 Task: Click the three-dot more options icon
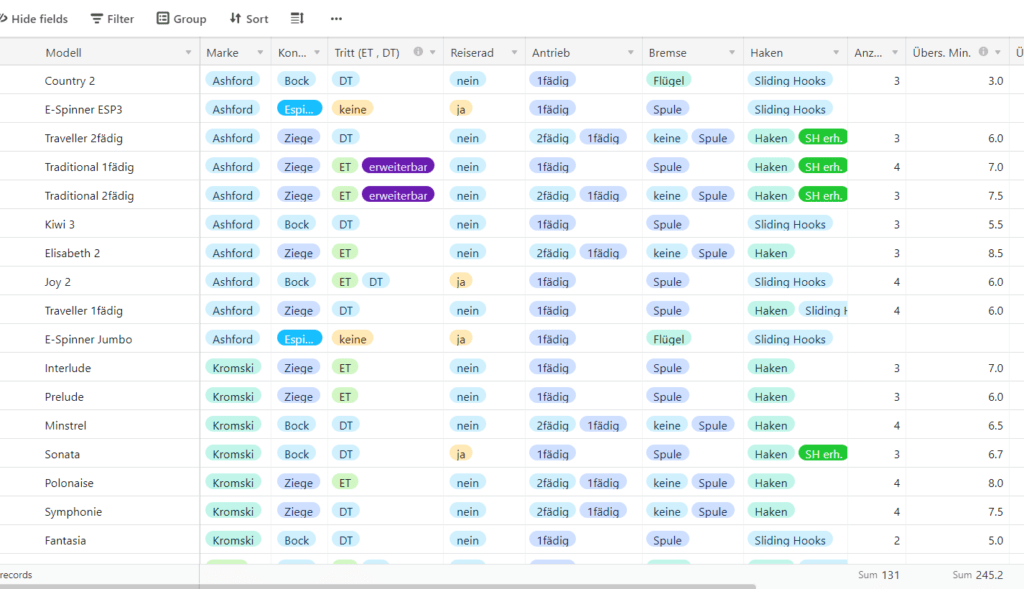pos(336,19)
